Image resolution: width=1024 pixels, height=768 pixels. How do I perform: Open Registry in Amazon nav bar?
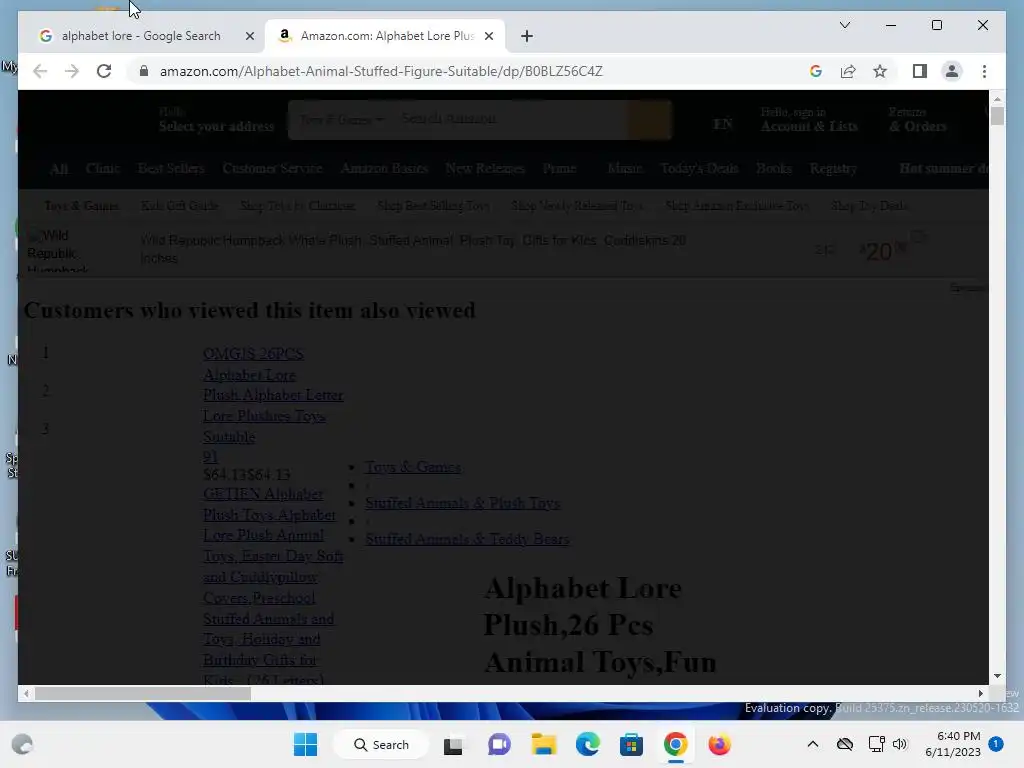(x=833, y=168)
